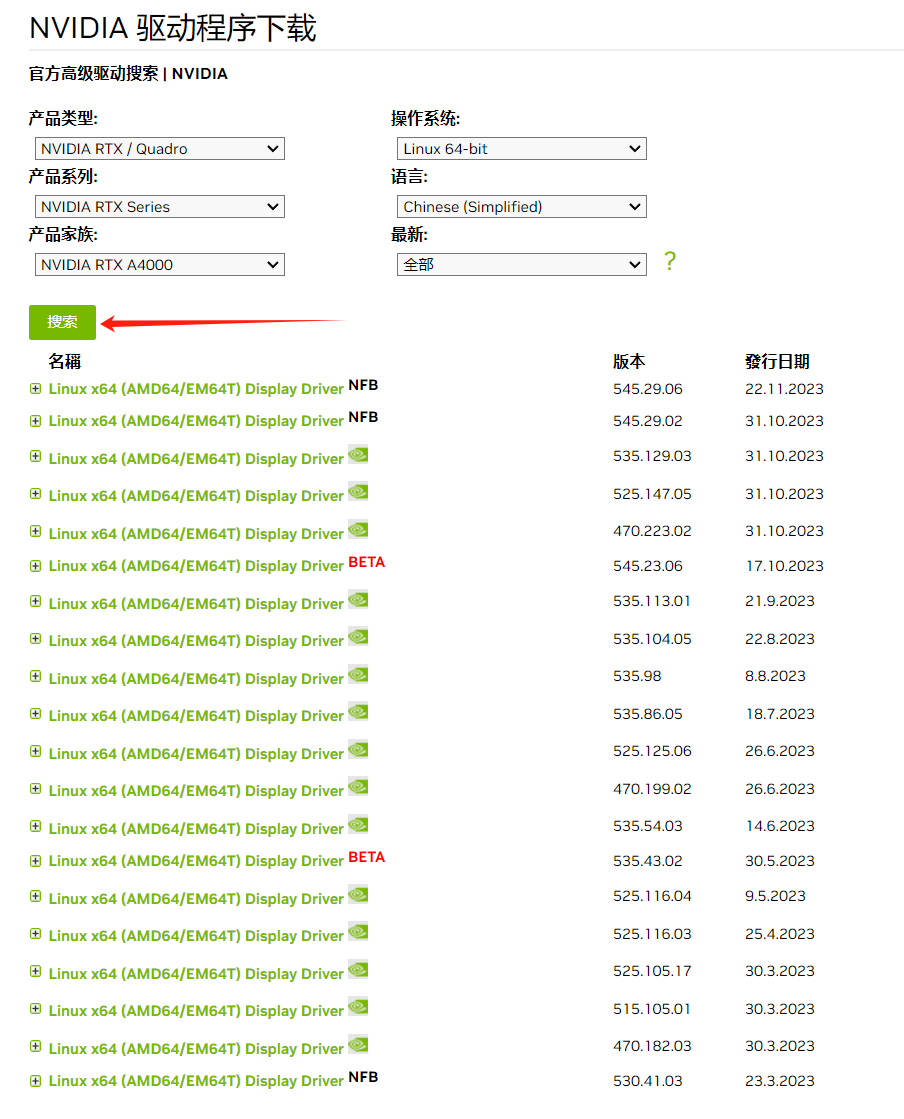Open the Display Driver link for version 545.29.06
The image size is (904, 1119).
click(196, 389)
